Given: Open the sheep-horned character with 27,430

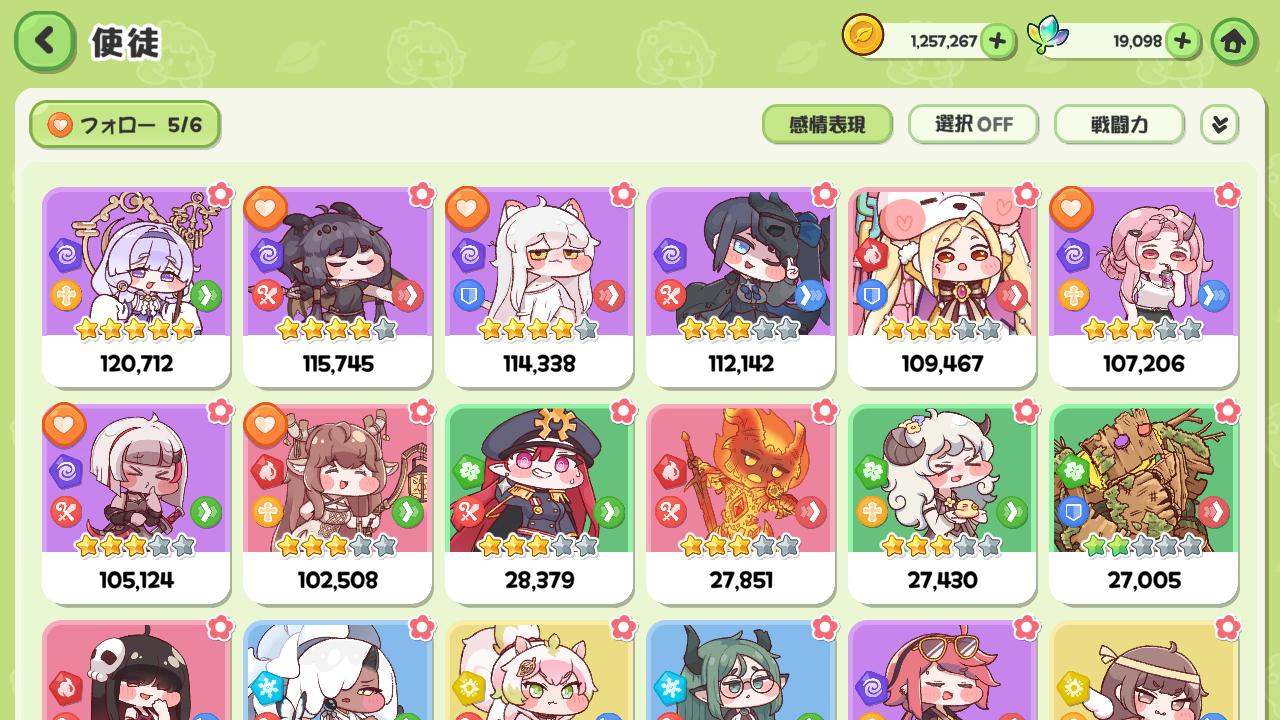Looking at the screenshot, I should tap(942, 504).
